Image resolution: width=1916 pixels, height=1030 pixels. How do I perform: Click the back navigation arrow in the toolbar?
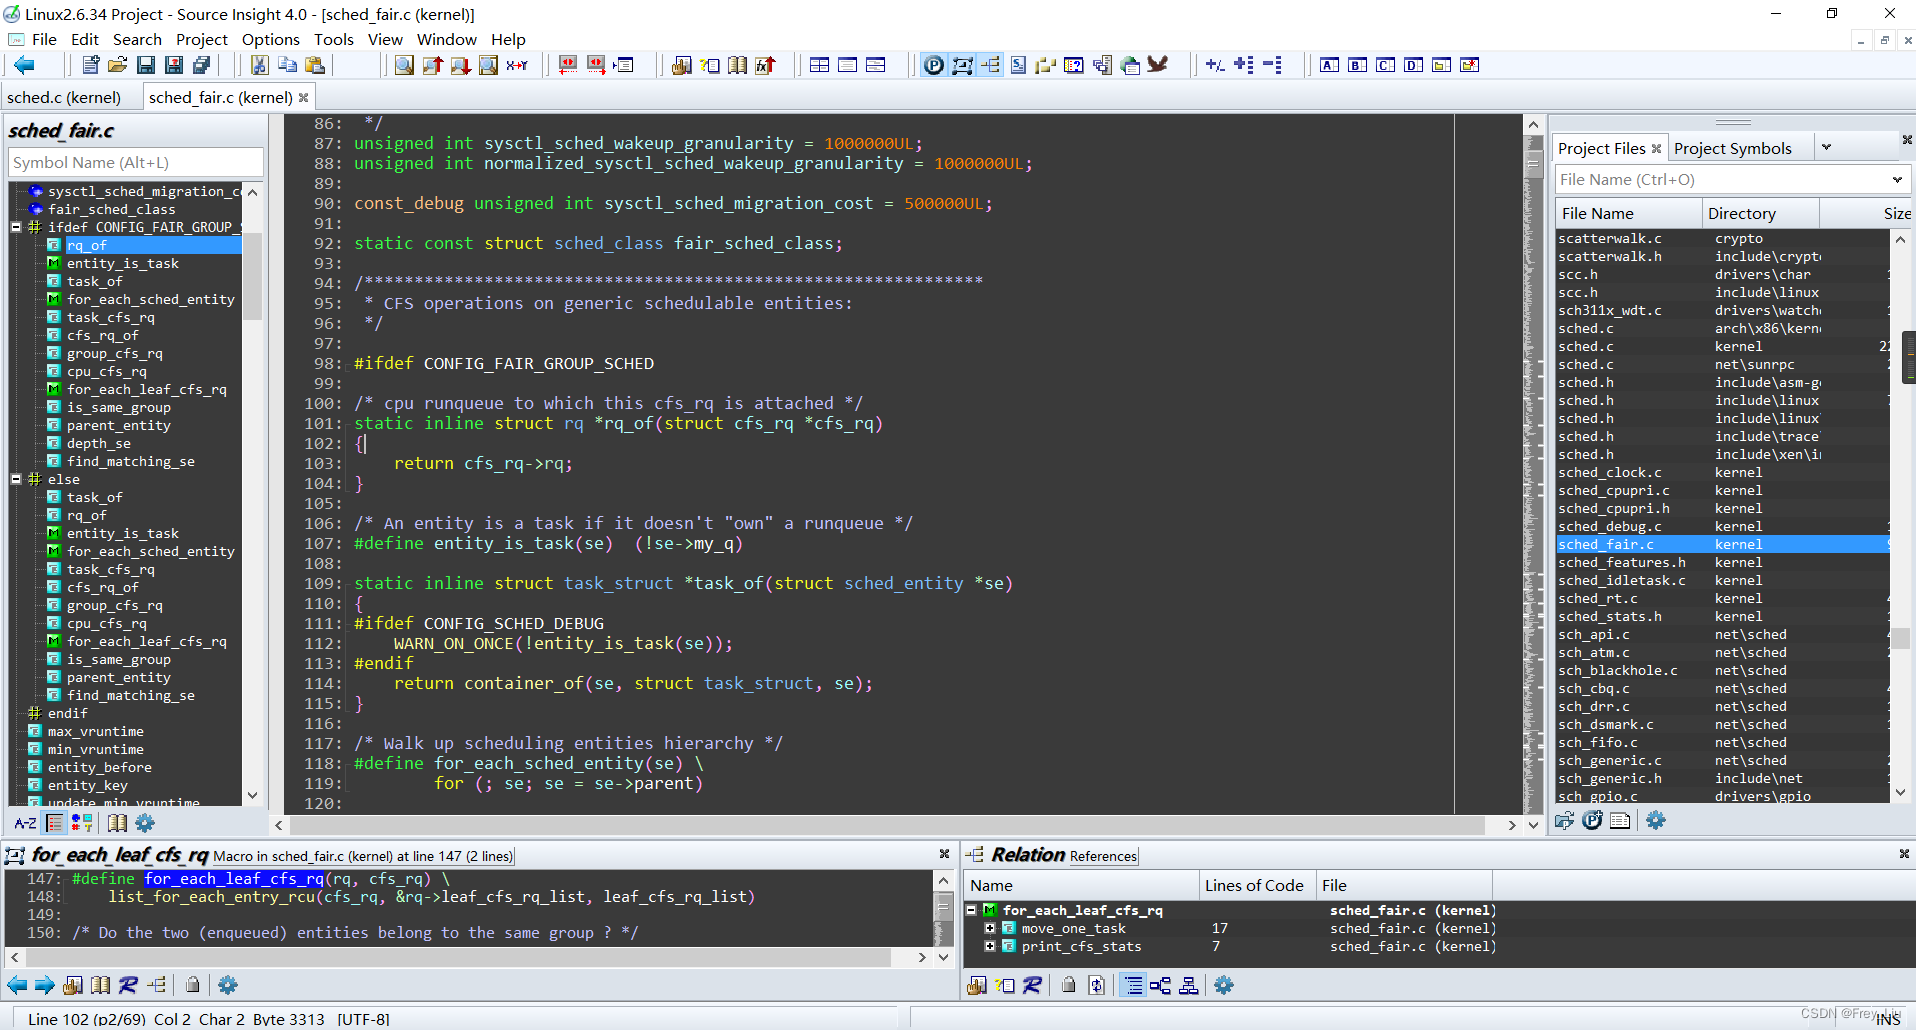pyautogui.click(x=24, y=64)
